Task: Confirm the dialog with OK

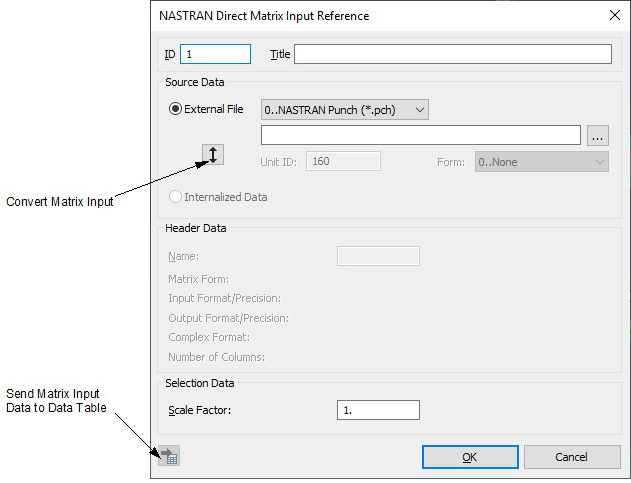Action: (x=470, y=457)
